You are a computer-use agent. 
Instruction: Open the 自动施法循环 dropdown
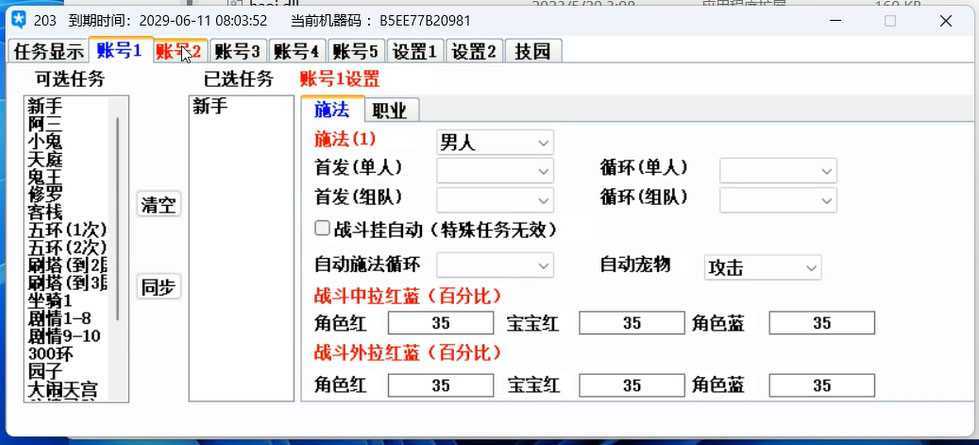coord(495,266)
